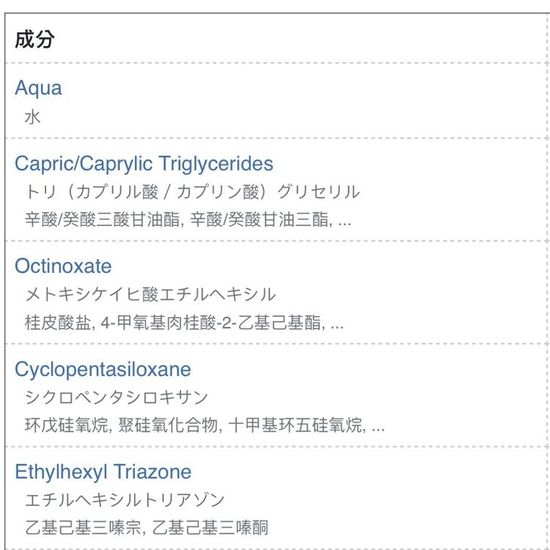Viewport: 550px width, 550px height.
Task: Click the 环戊硅氧烷 synonym
Action: [x=66, y=425]
